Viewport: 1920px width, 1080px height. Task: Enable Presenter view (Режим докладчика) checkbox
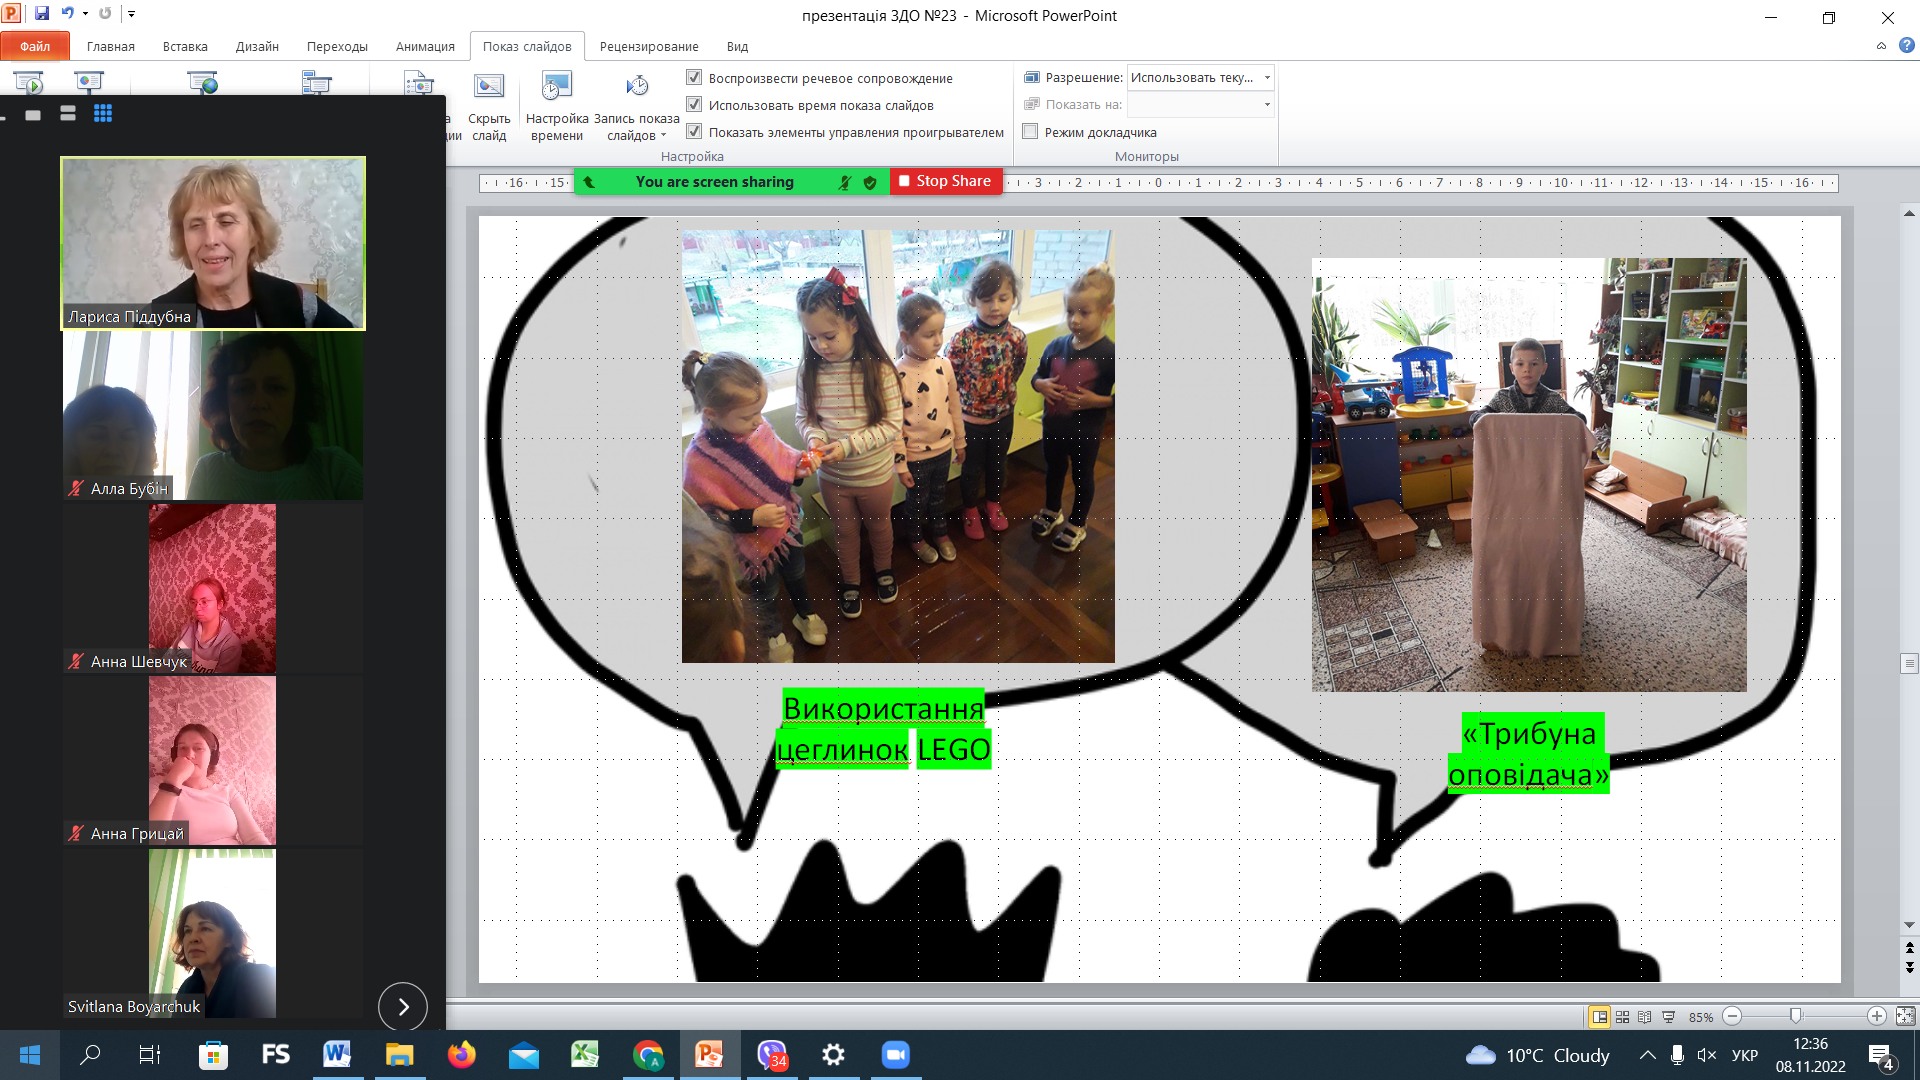click(x=1030, y=131)
